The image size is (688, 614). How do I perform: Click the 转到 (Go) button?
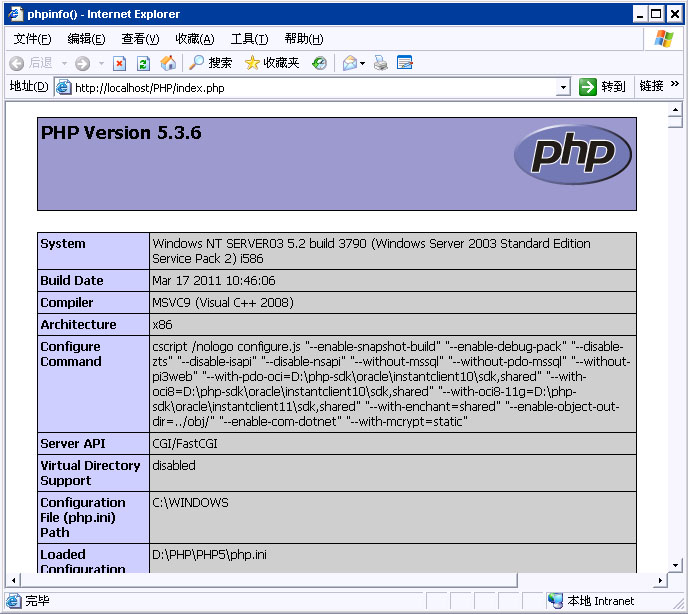point(603,87)
